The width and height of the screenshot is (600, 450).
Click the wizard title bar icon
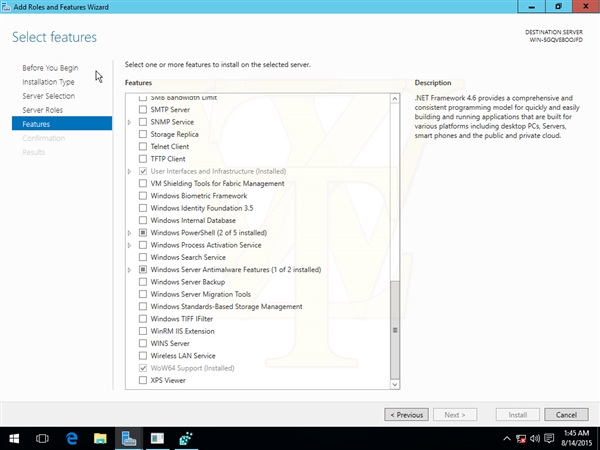[x=6, y=7]
